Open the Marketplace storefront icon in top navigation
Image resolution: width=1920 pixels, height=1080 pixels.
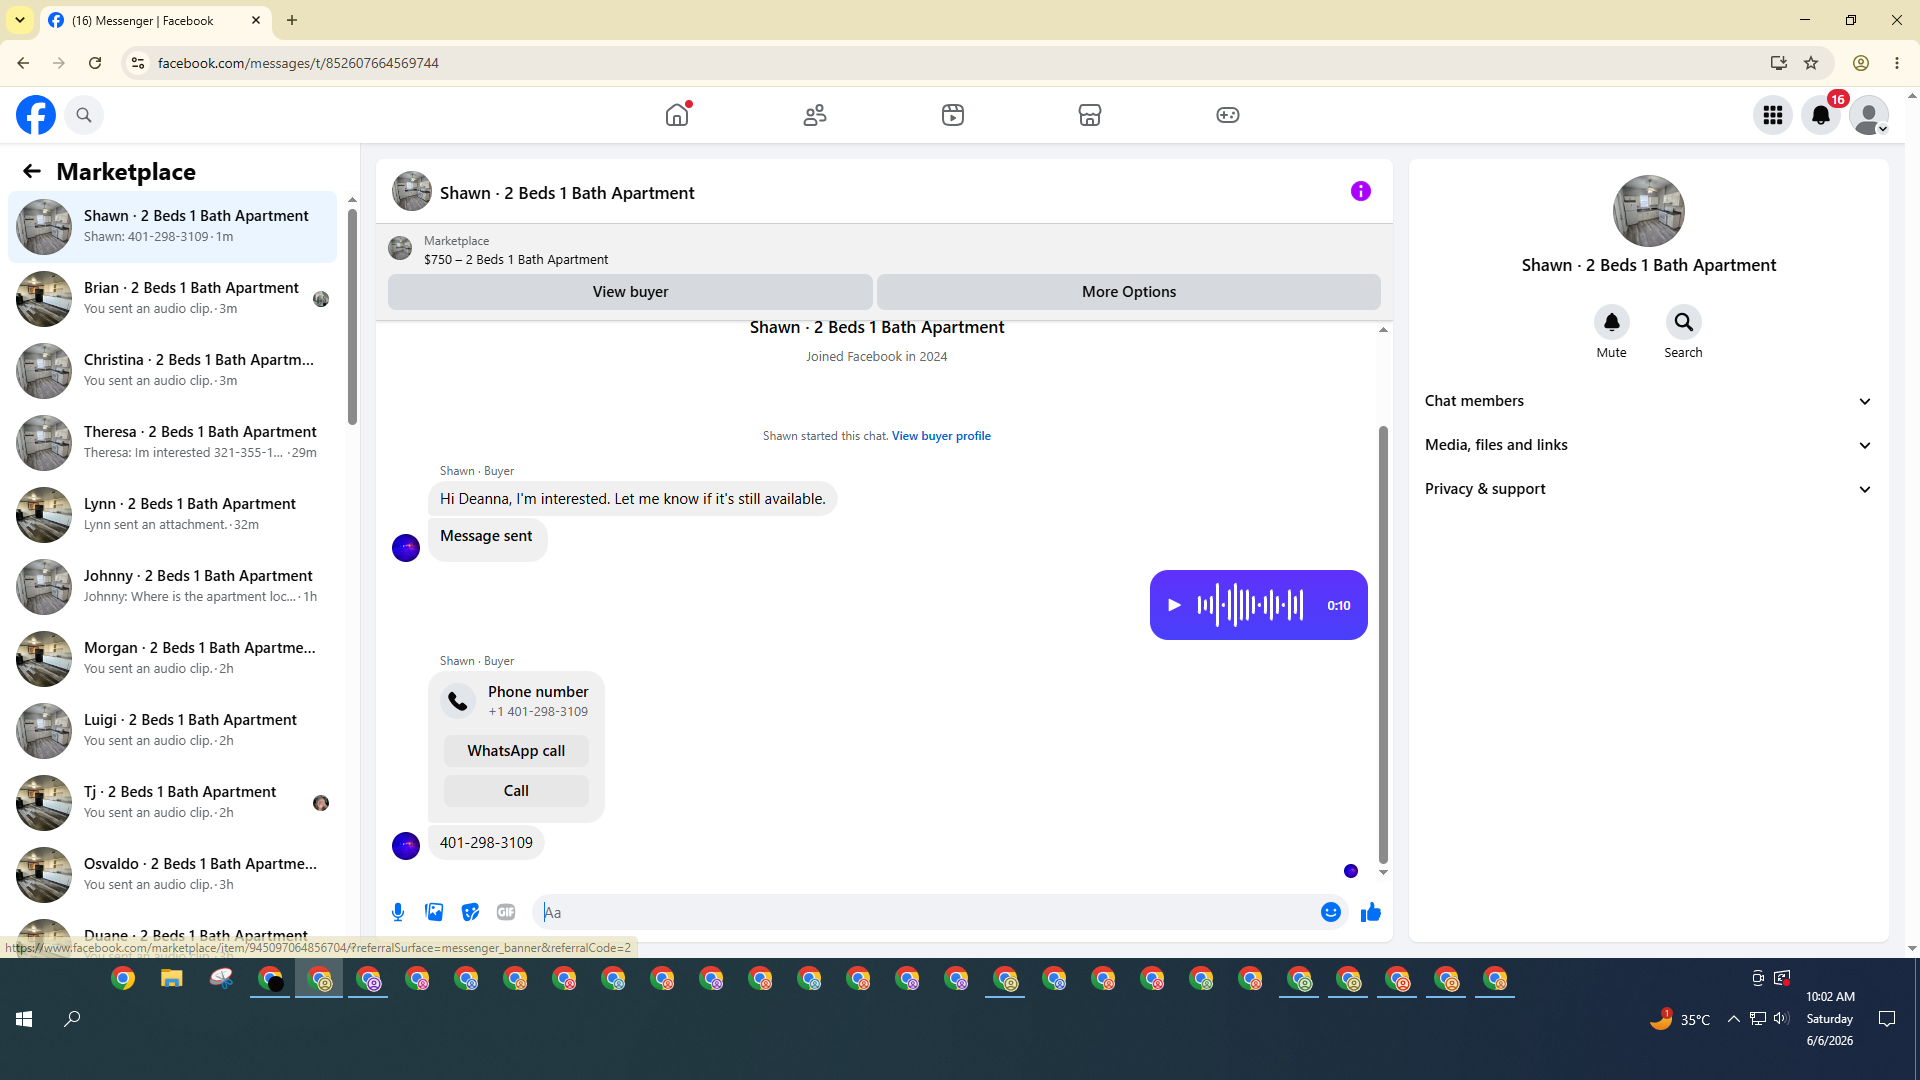coord(1090,115)
